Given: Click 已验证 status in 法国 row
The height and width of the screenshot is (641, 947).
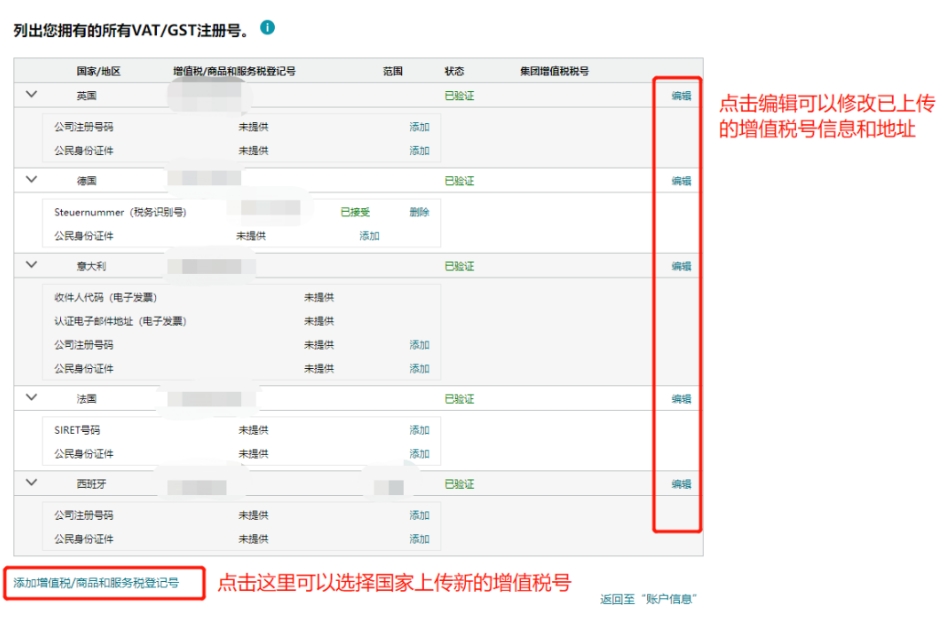Looking at the screenshot, I should coord(459,399).
